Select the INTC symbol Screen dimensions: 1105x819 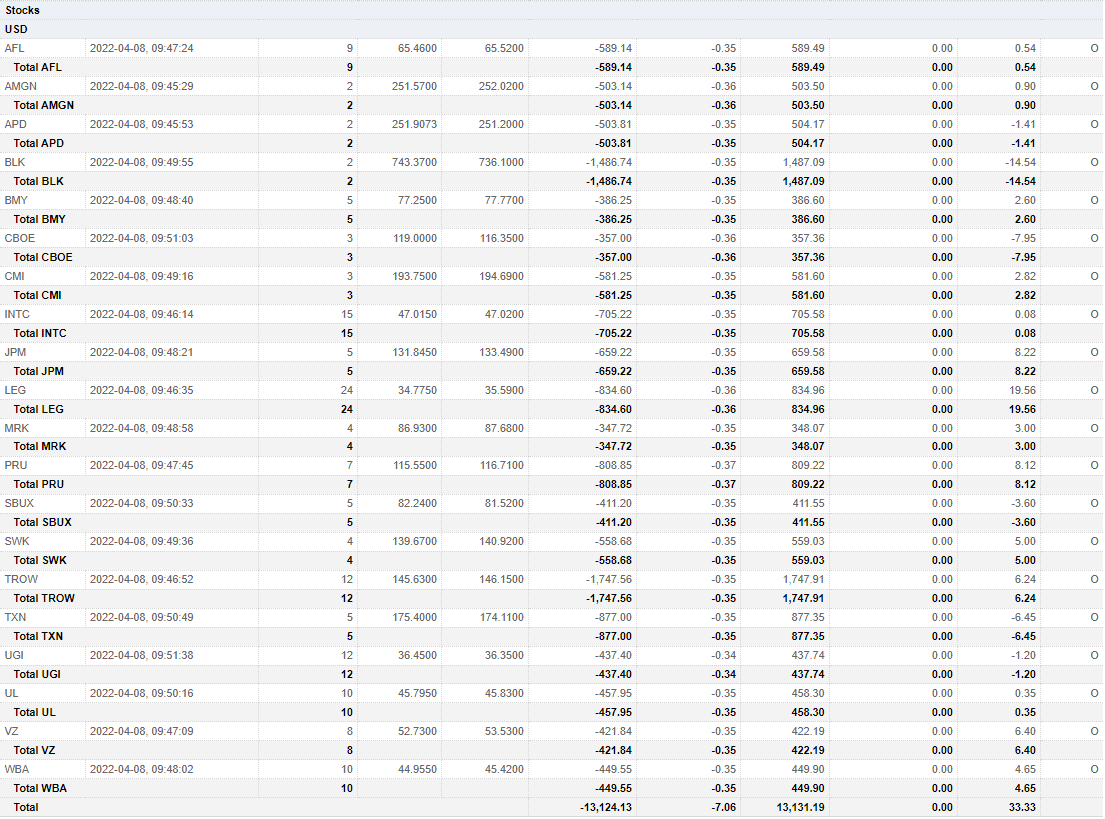(x=17, y=315)
